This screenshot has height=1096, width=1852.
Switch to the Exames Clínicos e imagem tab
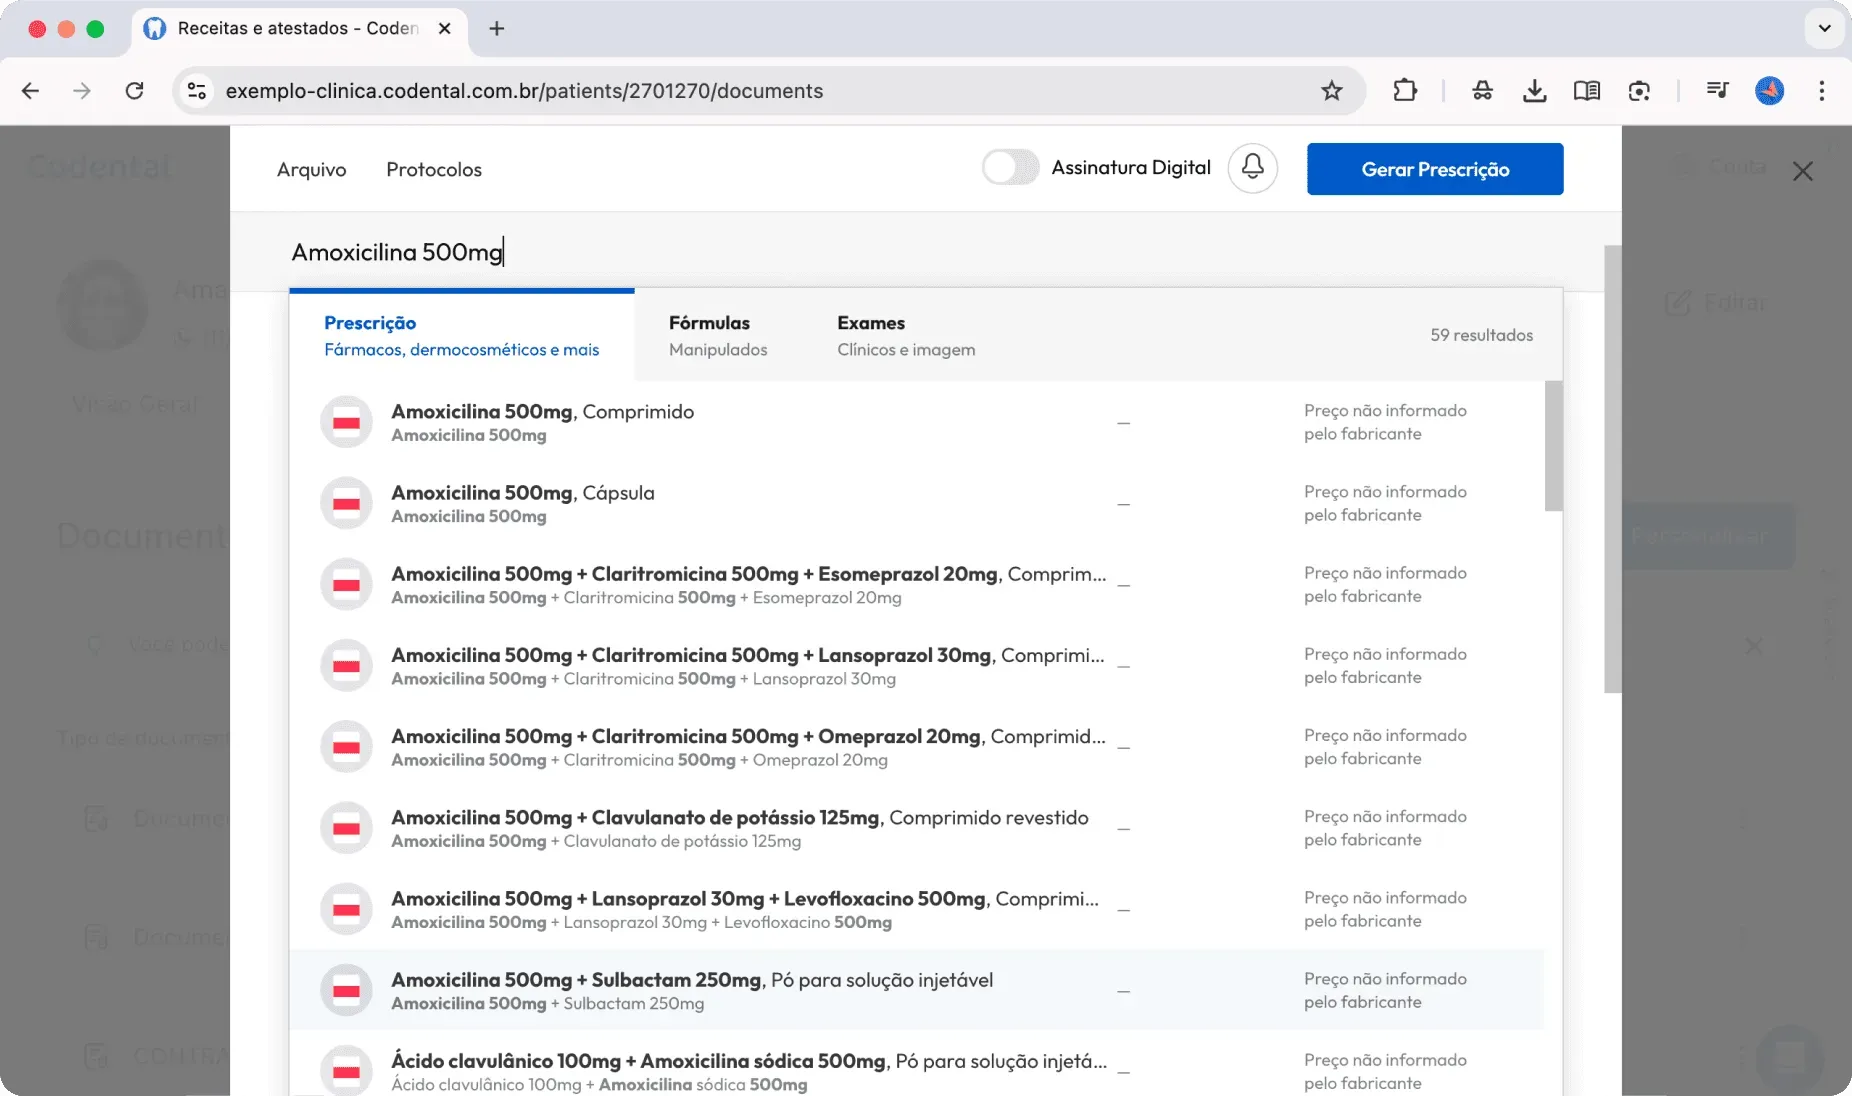(x=906, y=335)
